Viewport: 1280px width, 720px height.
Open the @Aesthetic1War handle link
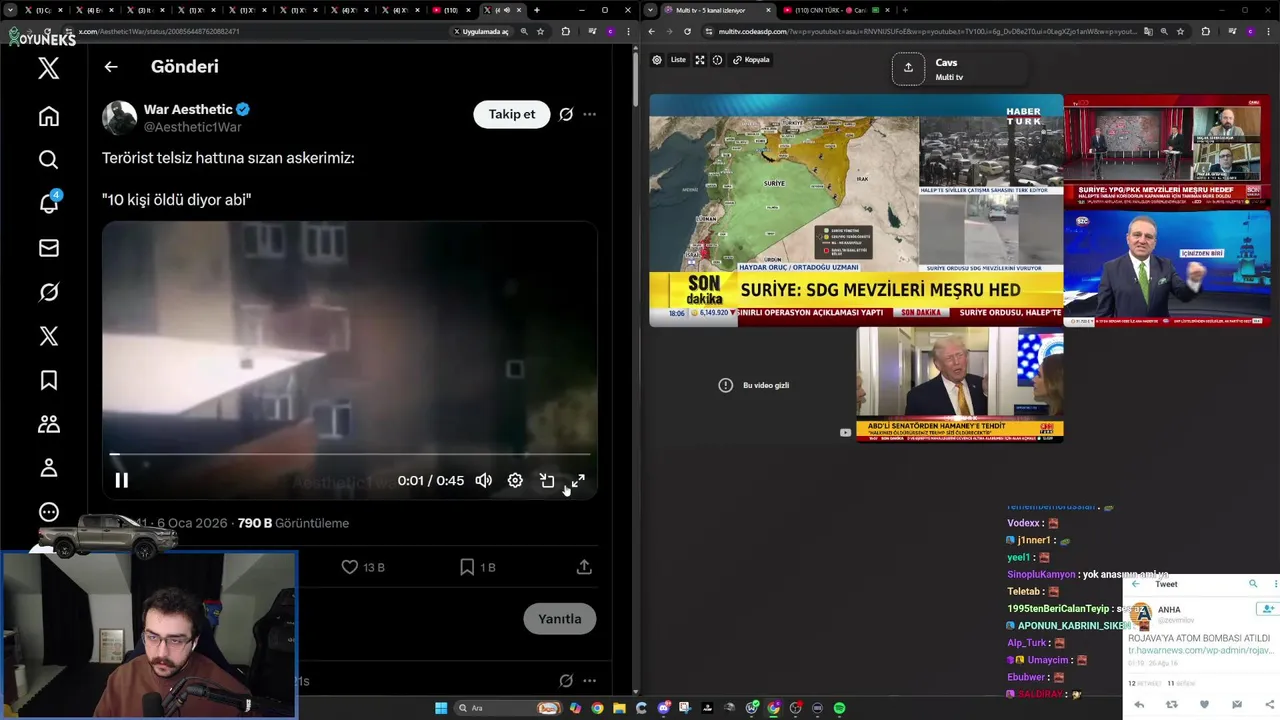coord(193,127)
